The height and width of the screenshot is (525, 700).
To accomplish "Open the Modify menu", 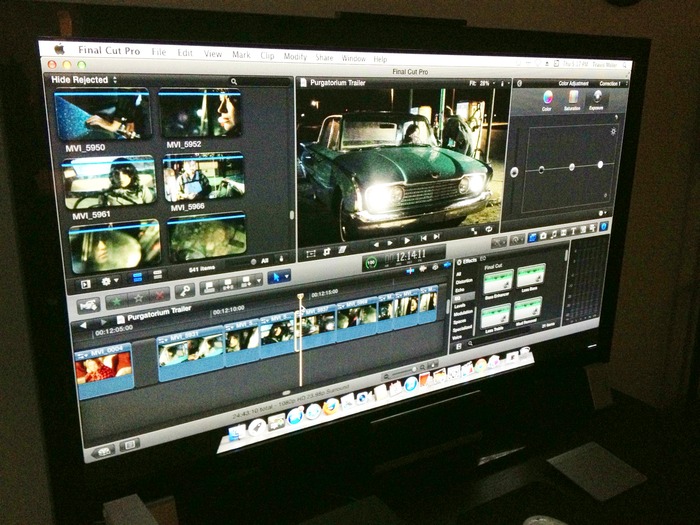I will click(295, 56).
